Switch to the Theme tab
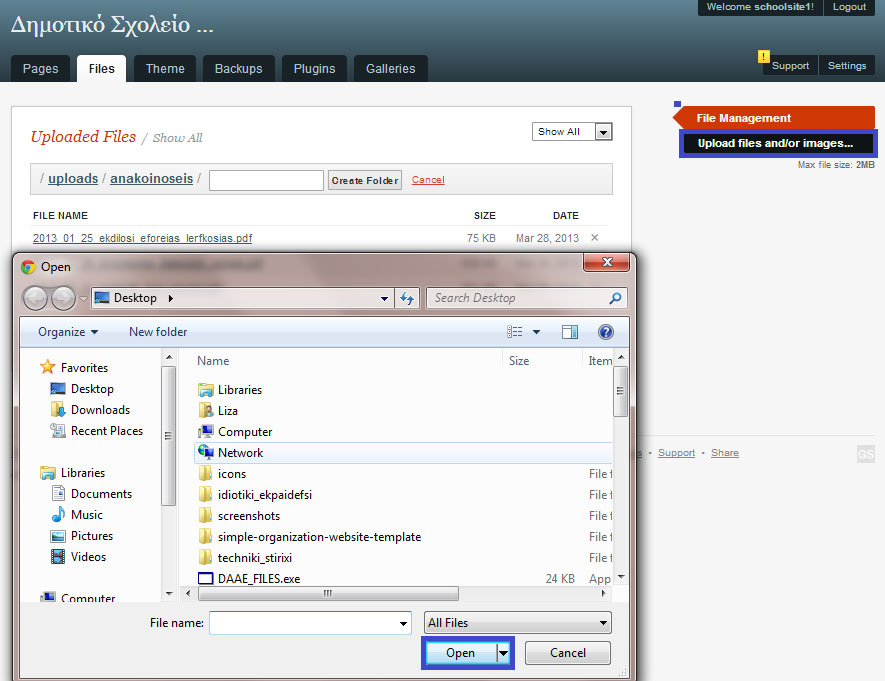The height and width of the screenshot is (681, 885). 165,69
